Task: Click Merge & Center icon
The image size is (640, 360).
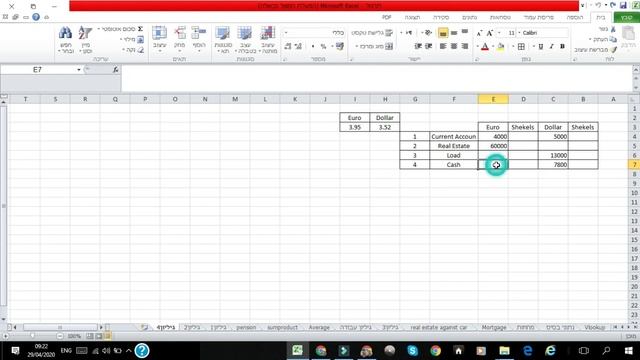Action: 389,47
